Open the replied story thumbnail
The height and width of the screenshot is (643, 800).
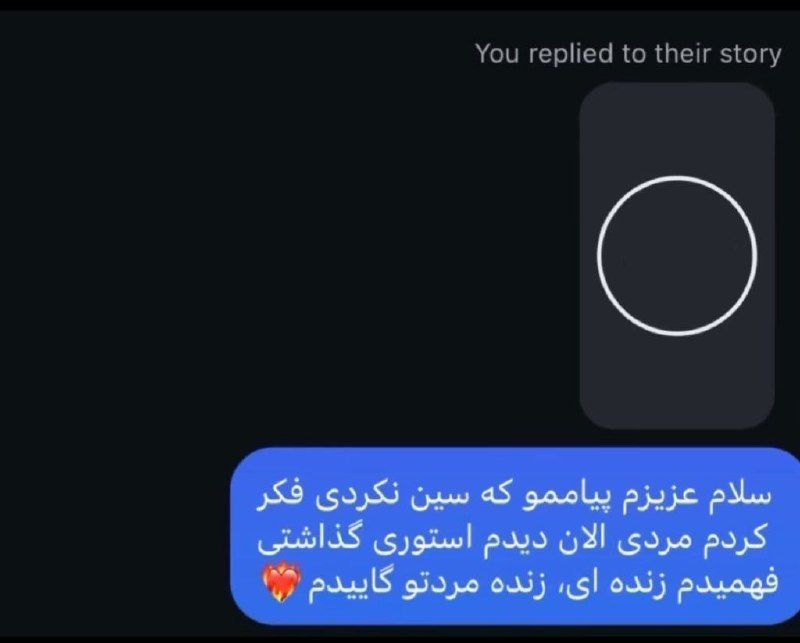tap(677, 256)
